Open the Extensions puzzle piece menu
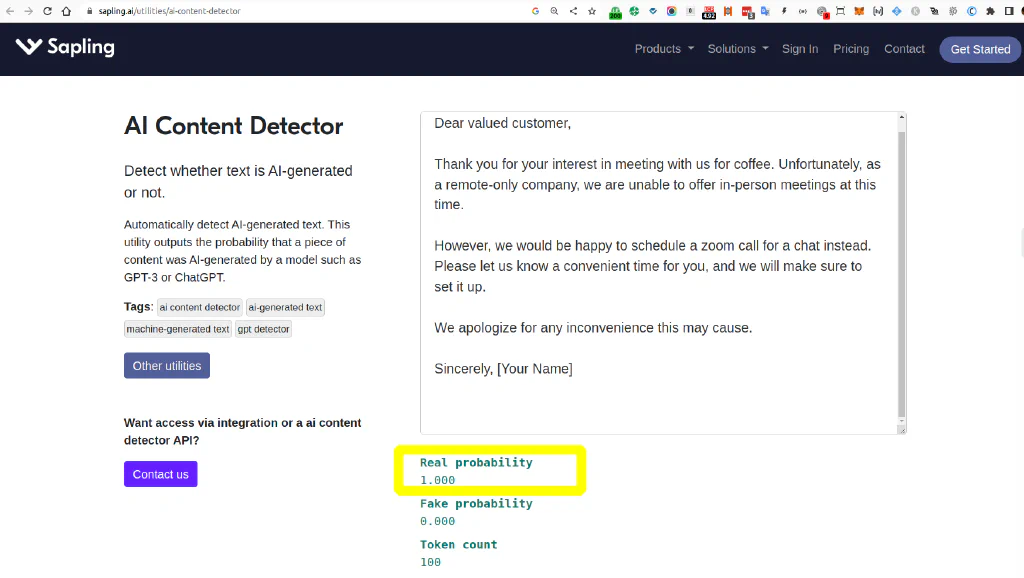This screenshot has height=578, width=1024. click(x=991, y=11)
